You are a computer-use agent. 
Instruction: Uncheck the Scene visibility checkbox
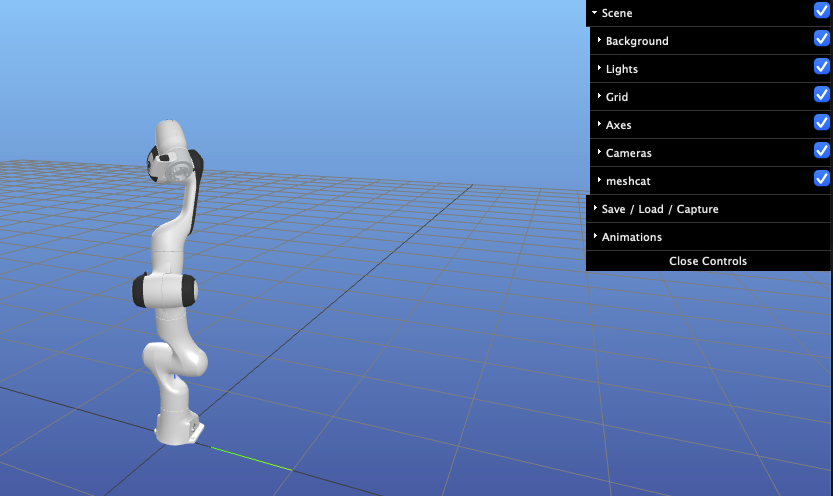(822, 11)
